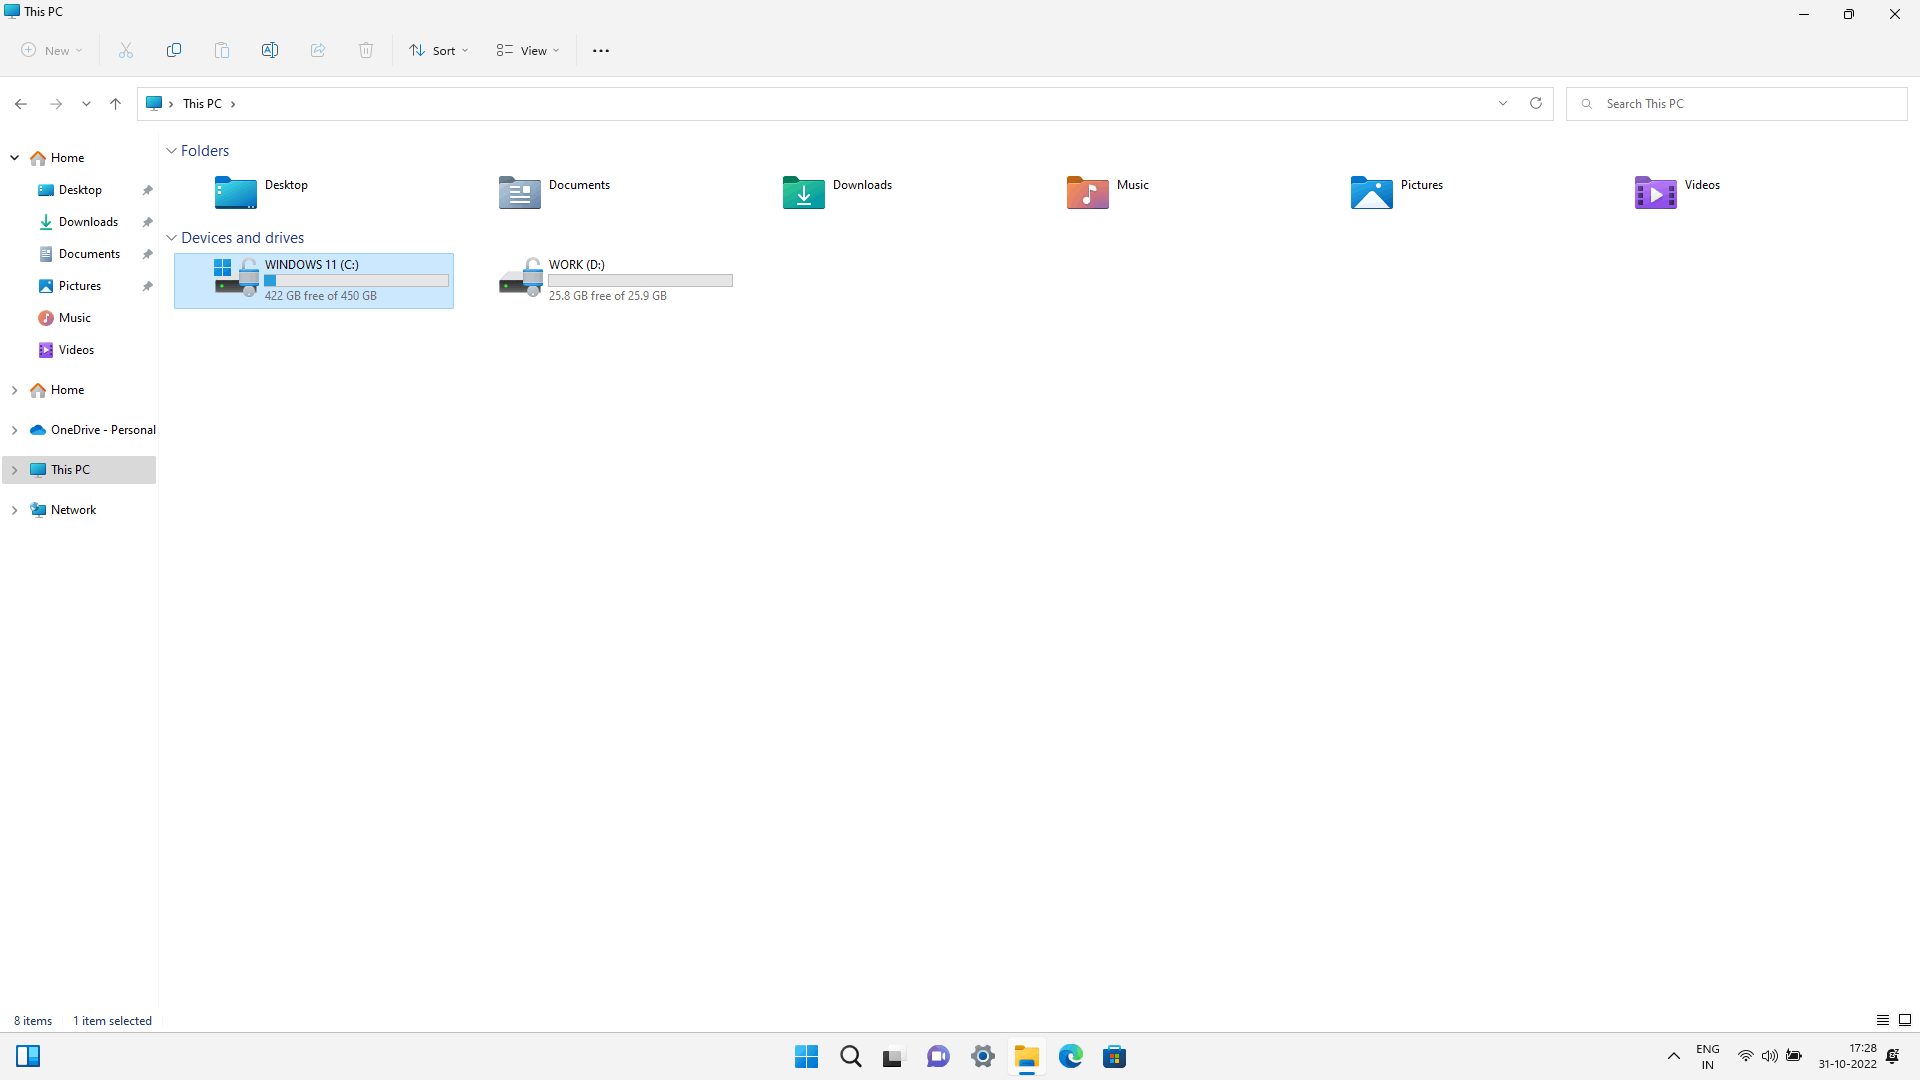This screenshot has width=1920, height=1080.
Task: Open the Sort dropdown menu
Action: tap(439, 50)
